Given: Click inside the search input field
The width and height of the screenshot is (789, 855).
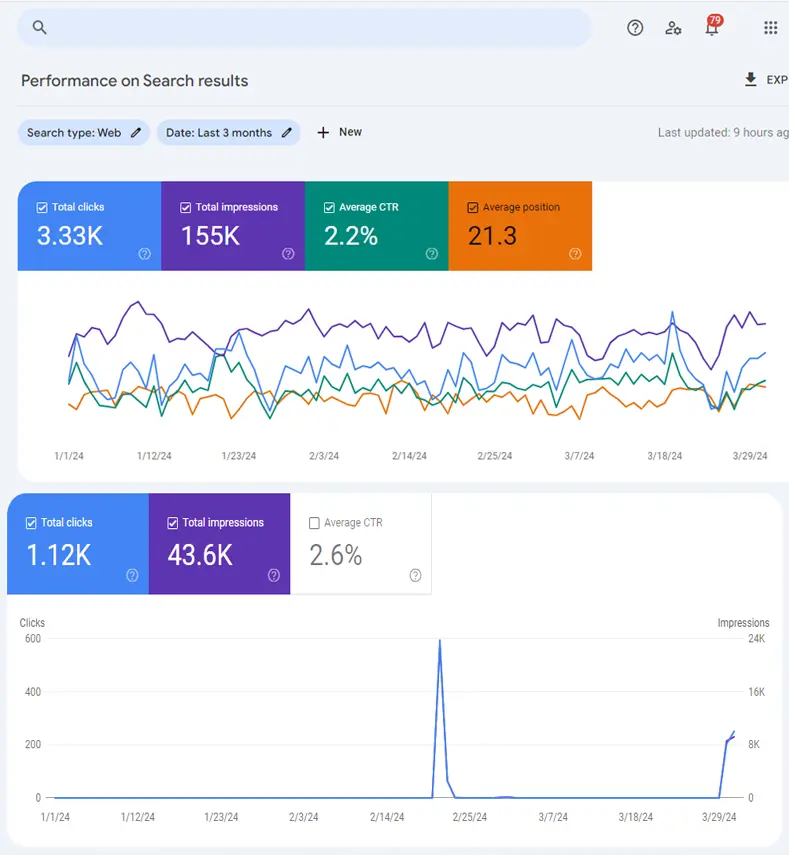Looking at the screenshot, I should click(x=300, y=27).
